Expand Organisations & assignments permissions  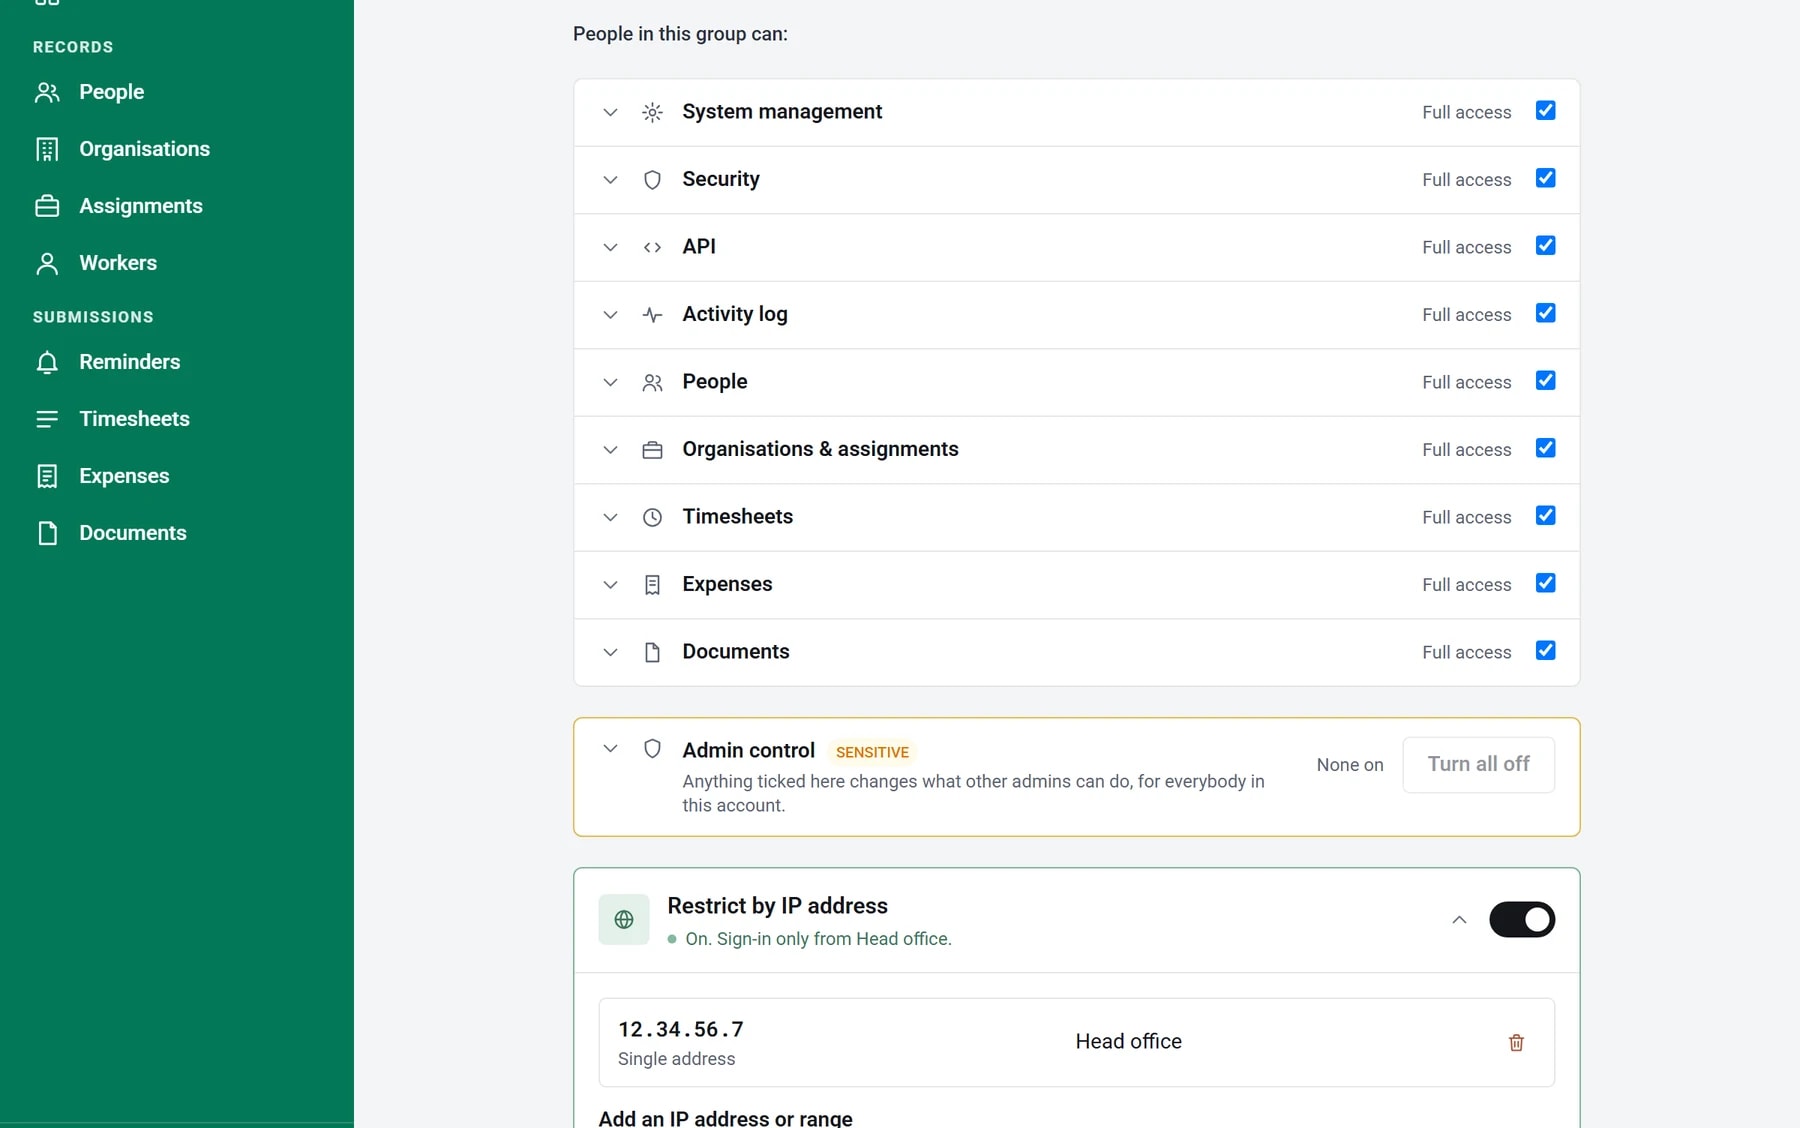pyautogui.click(x=610, y=450)
